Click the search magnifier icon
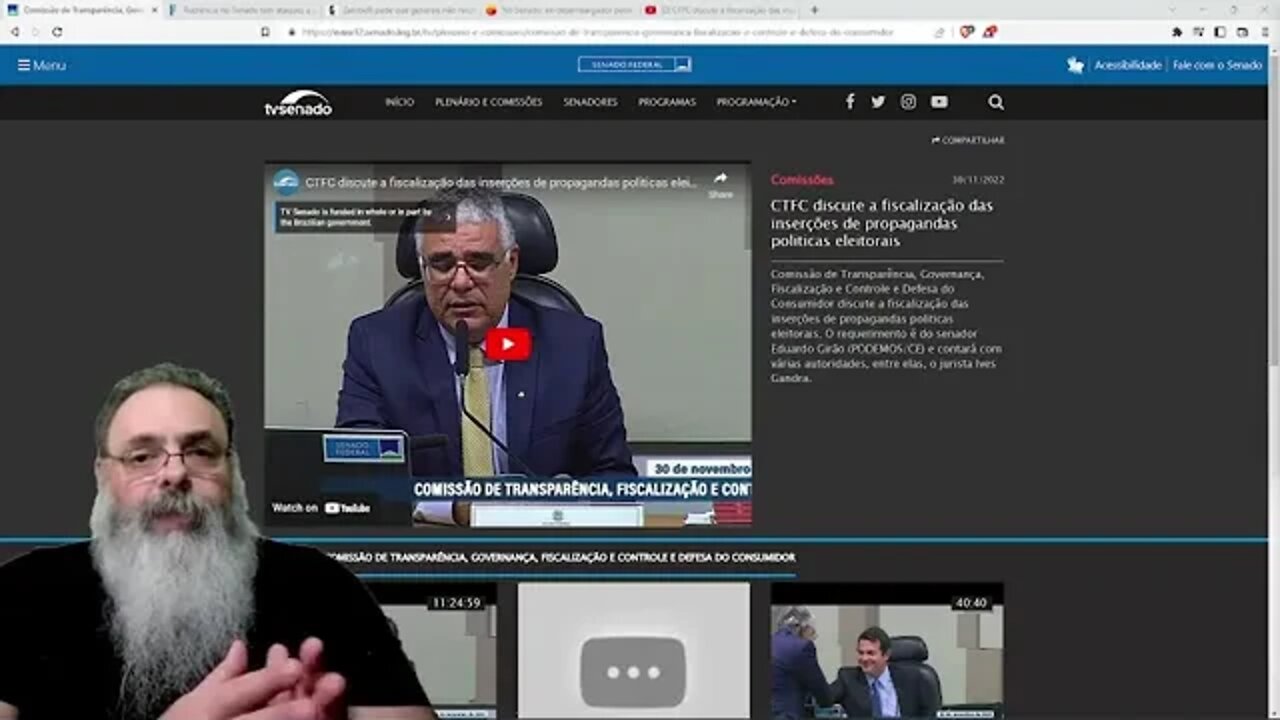Image resolution: width=1280 pixels, height=720 pixels. pos(996,102)
